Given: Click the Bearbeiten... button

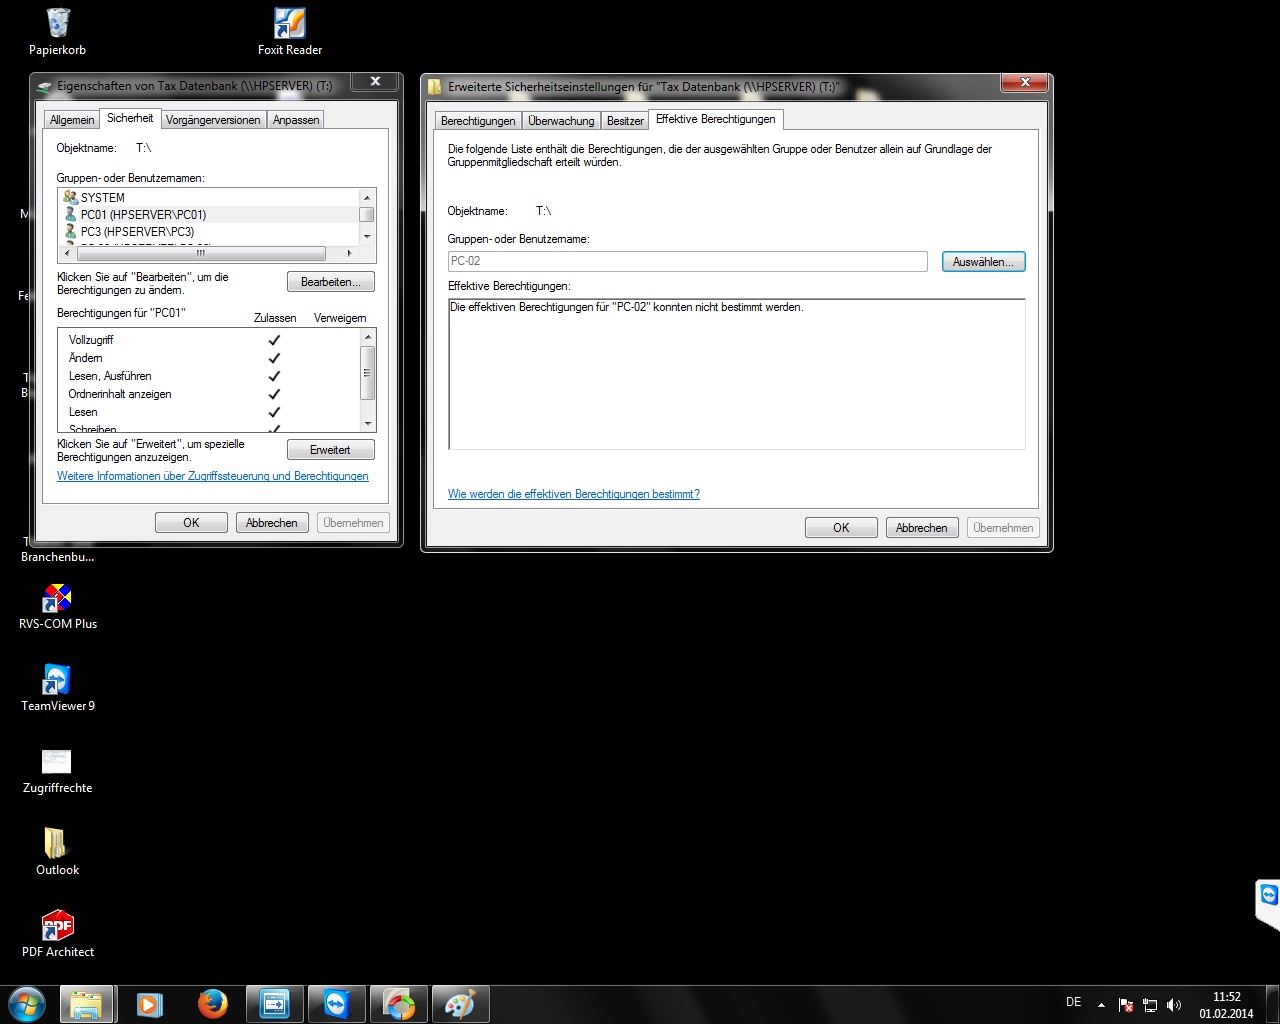Looking at the screenshot, I should coord(331,282).
